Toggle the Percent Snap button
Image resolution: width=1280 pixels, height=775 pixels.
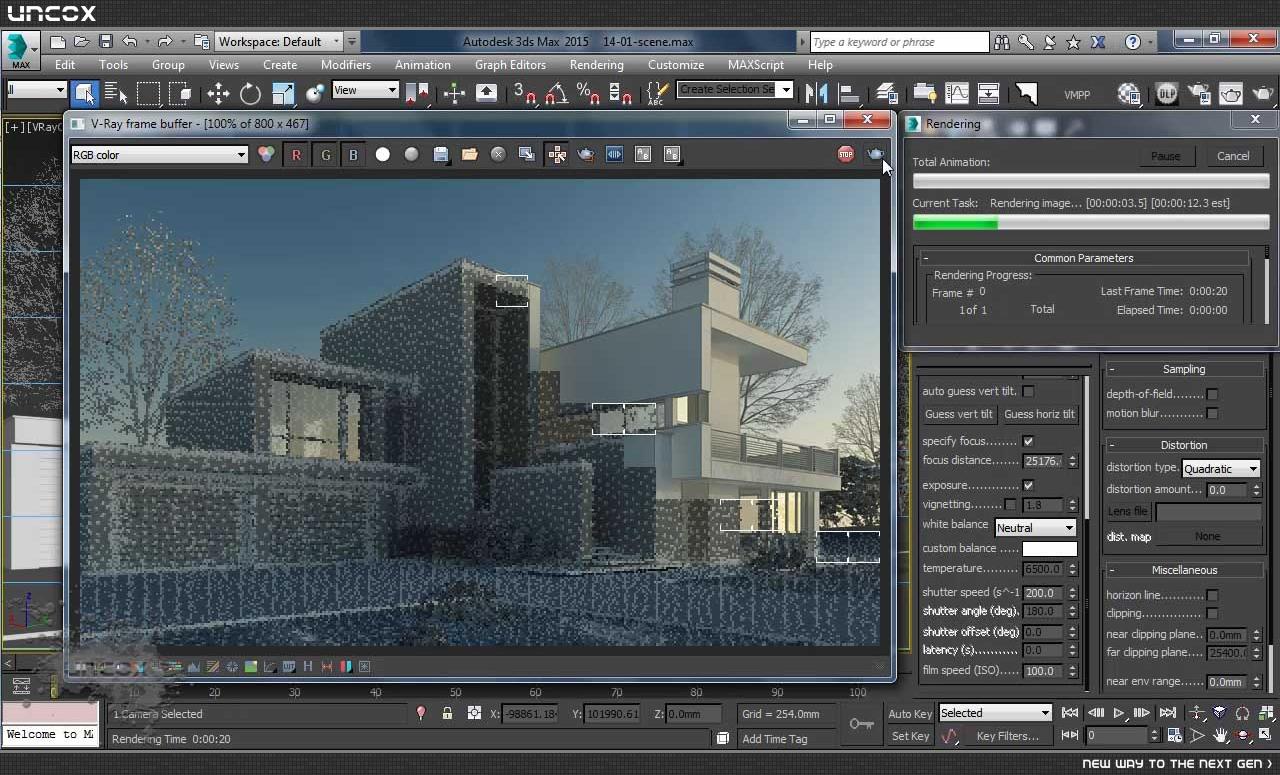coord(589,93)
